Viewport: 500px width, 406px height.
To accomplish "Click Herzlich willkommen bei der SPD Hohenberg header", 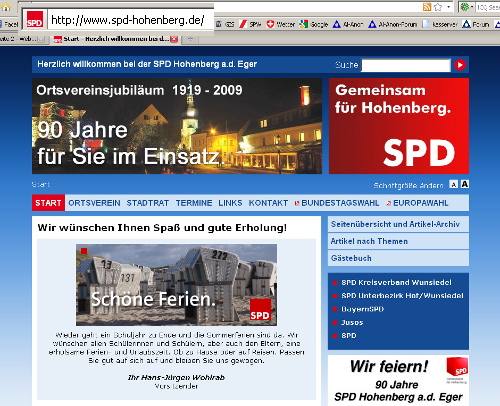I will 147,64.
